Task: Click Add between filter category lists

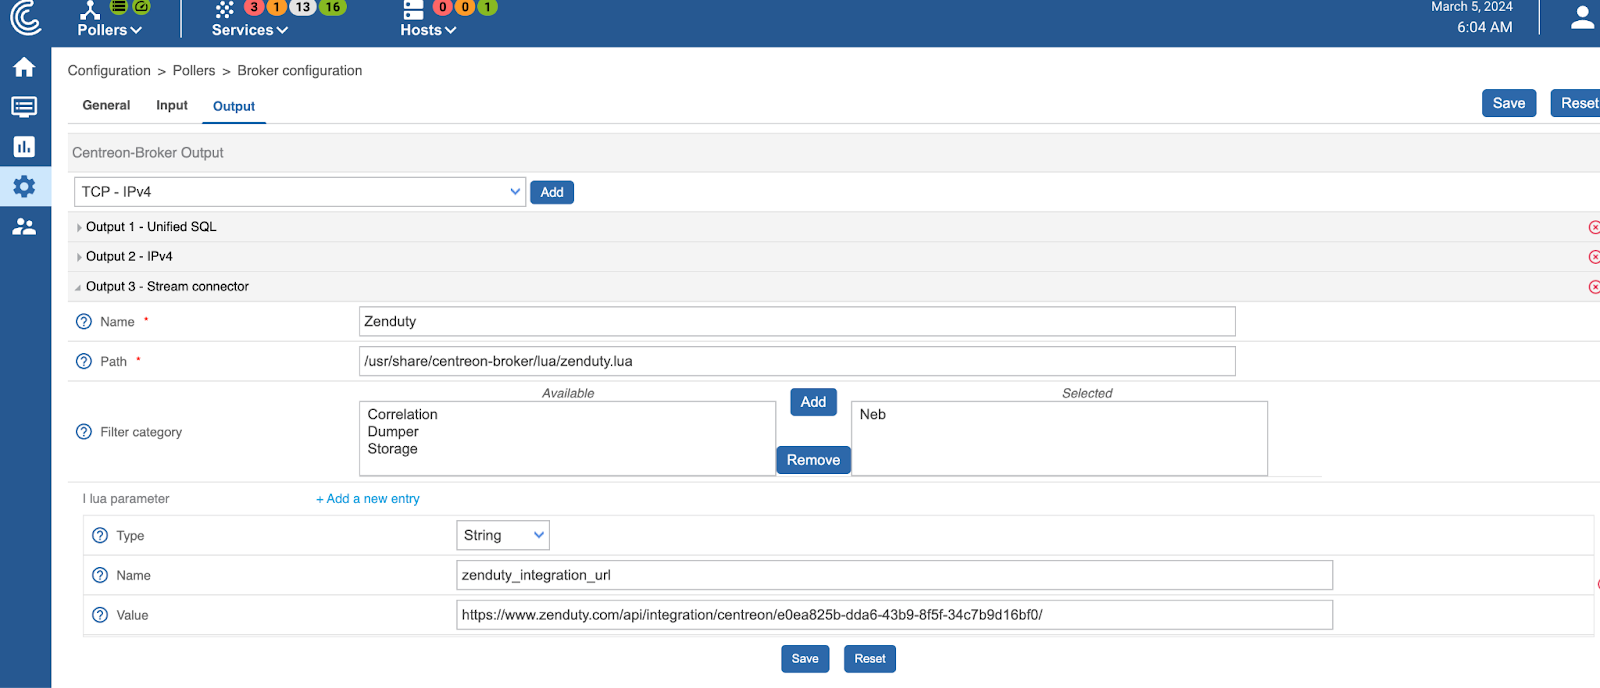Action: point(813,402)
